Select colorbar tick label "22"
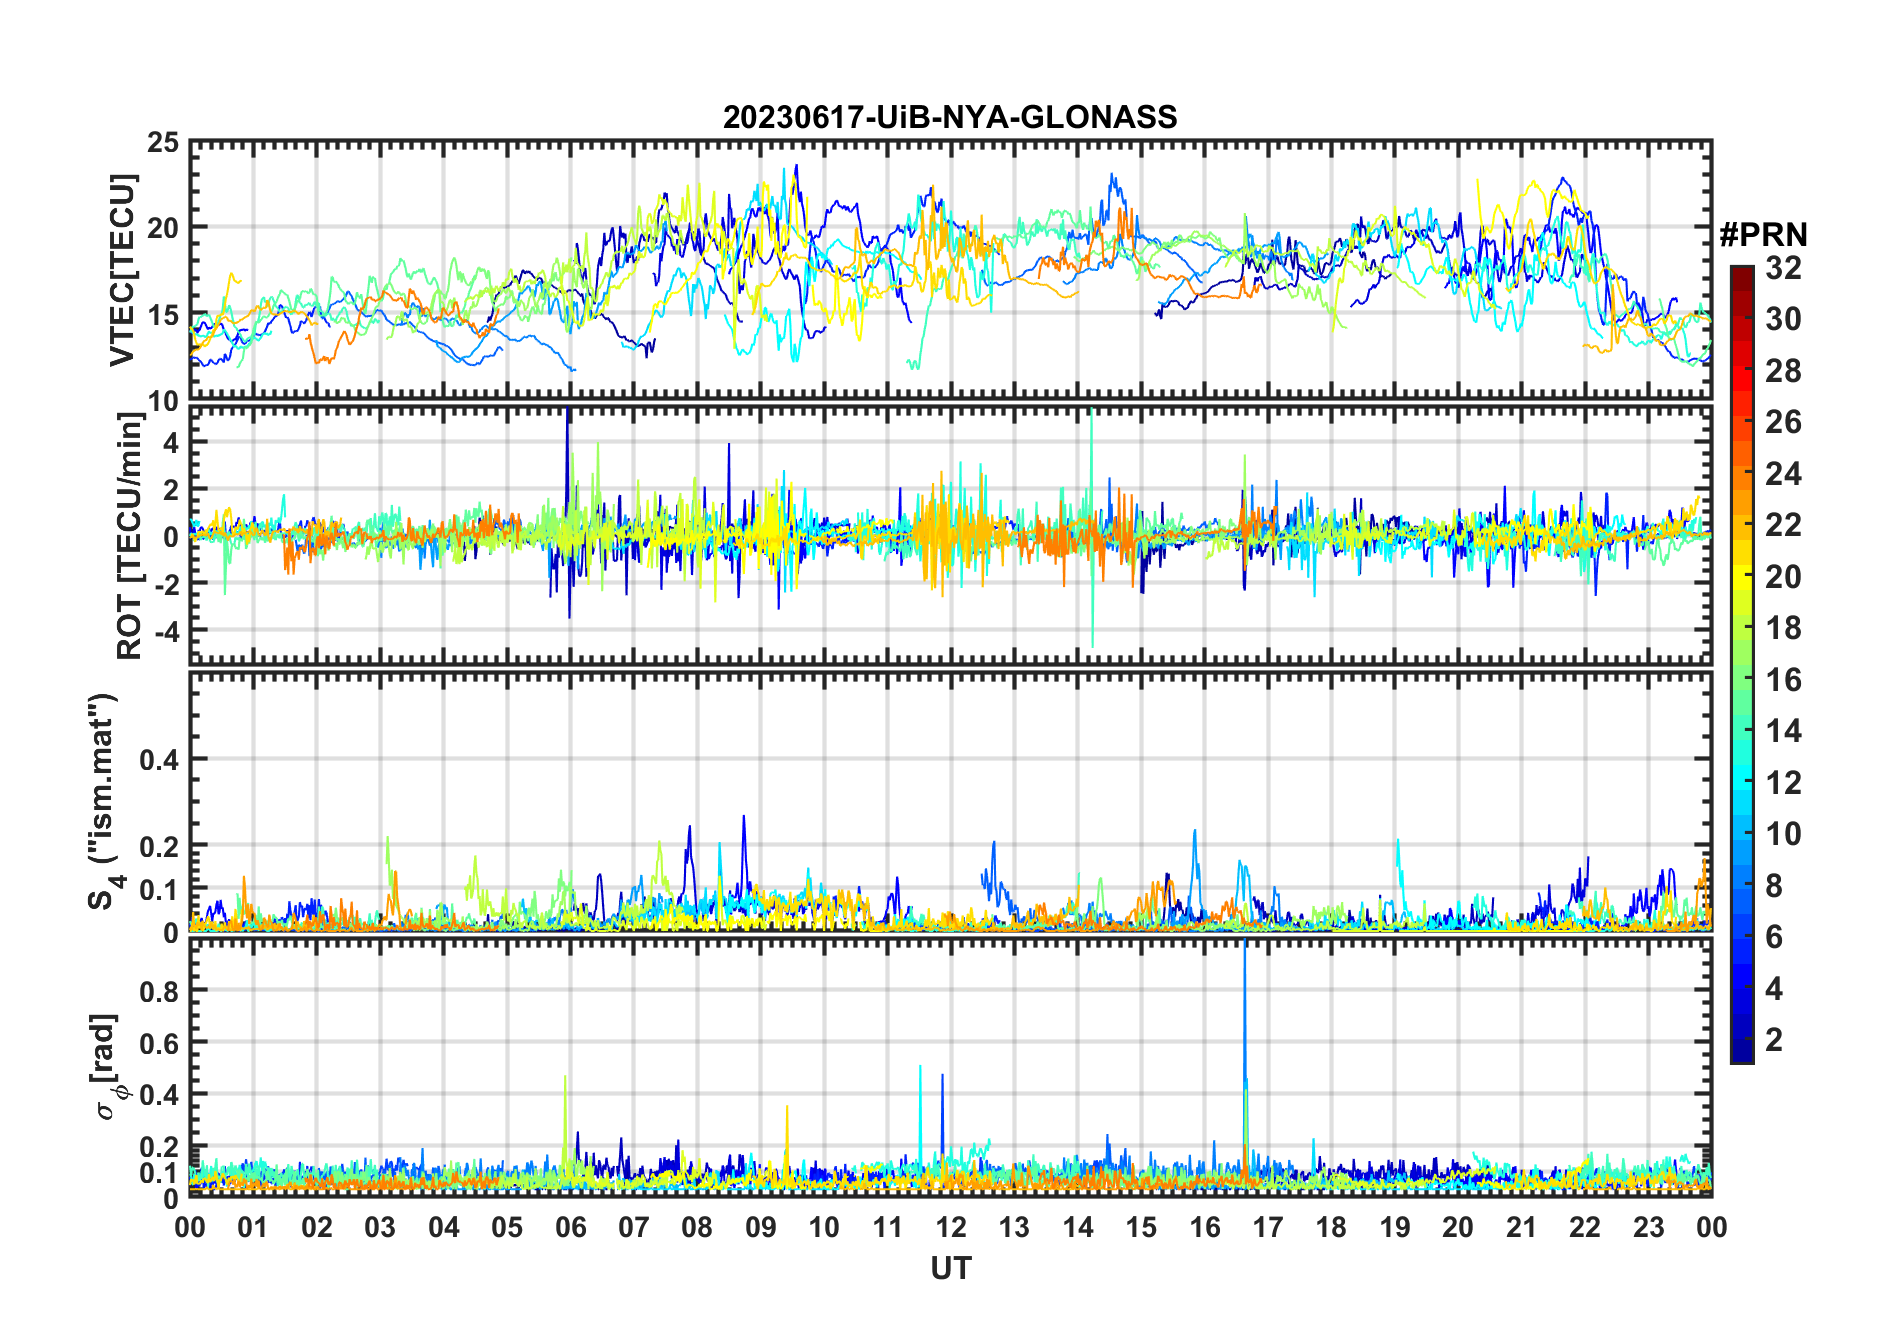This screenshot has width=1902, height=1330. 1783,525
